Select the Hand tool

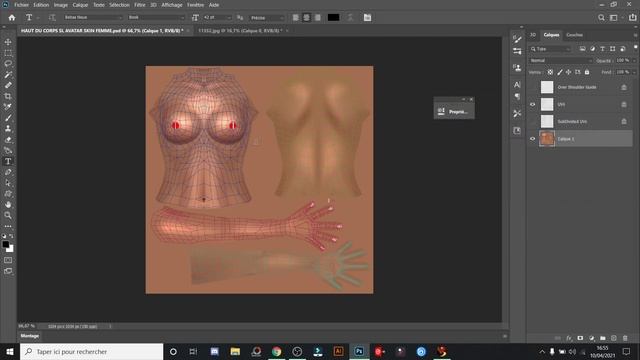point(8,204)
